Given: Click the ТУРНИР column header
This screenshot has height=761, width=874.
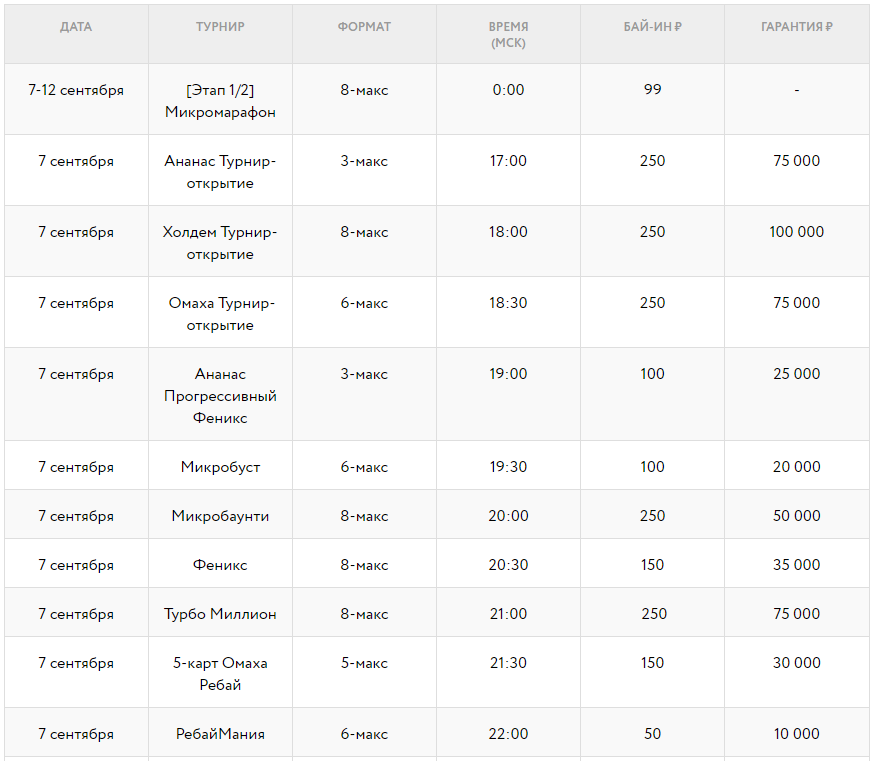Looking at the screenshot, I should click(220, 27).
